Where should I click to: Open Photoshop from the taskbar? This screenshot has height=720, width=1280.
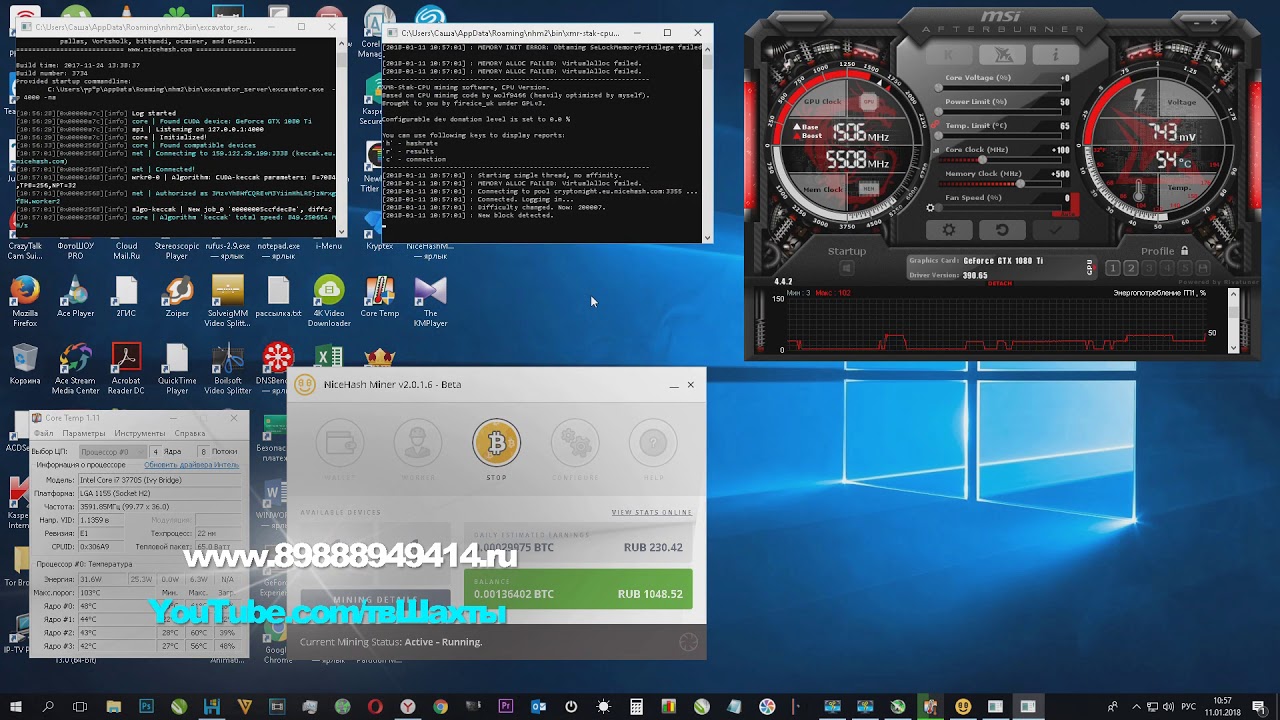click(146, 706)
